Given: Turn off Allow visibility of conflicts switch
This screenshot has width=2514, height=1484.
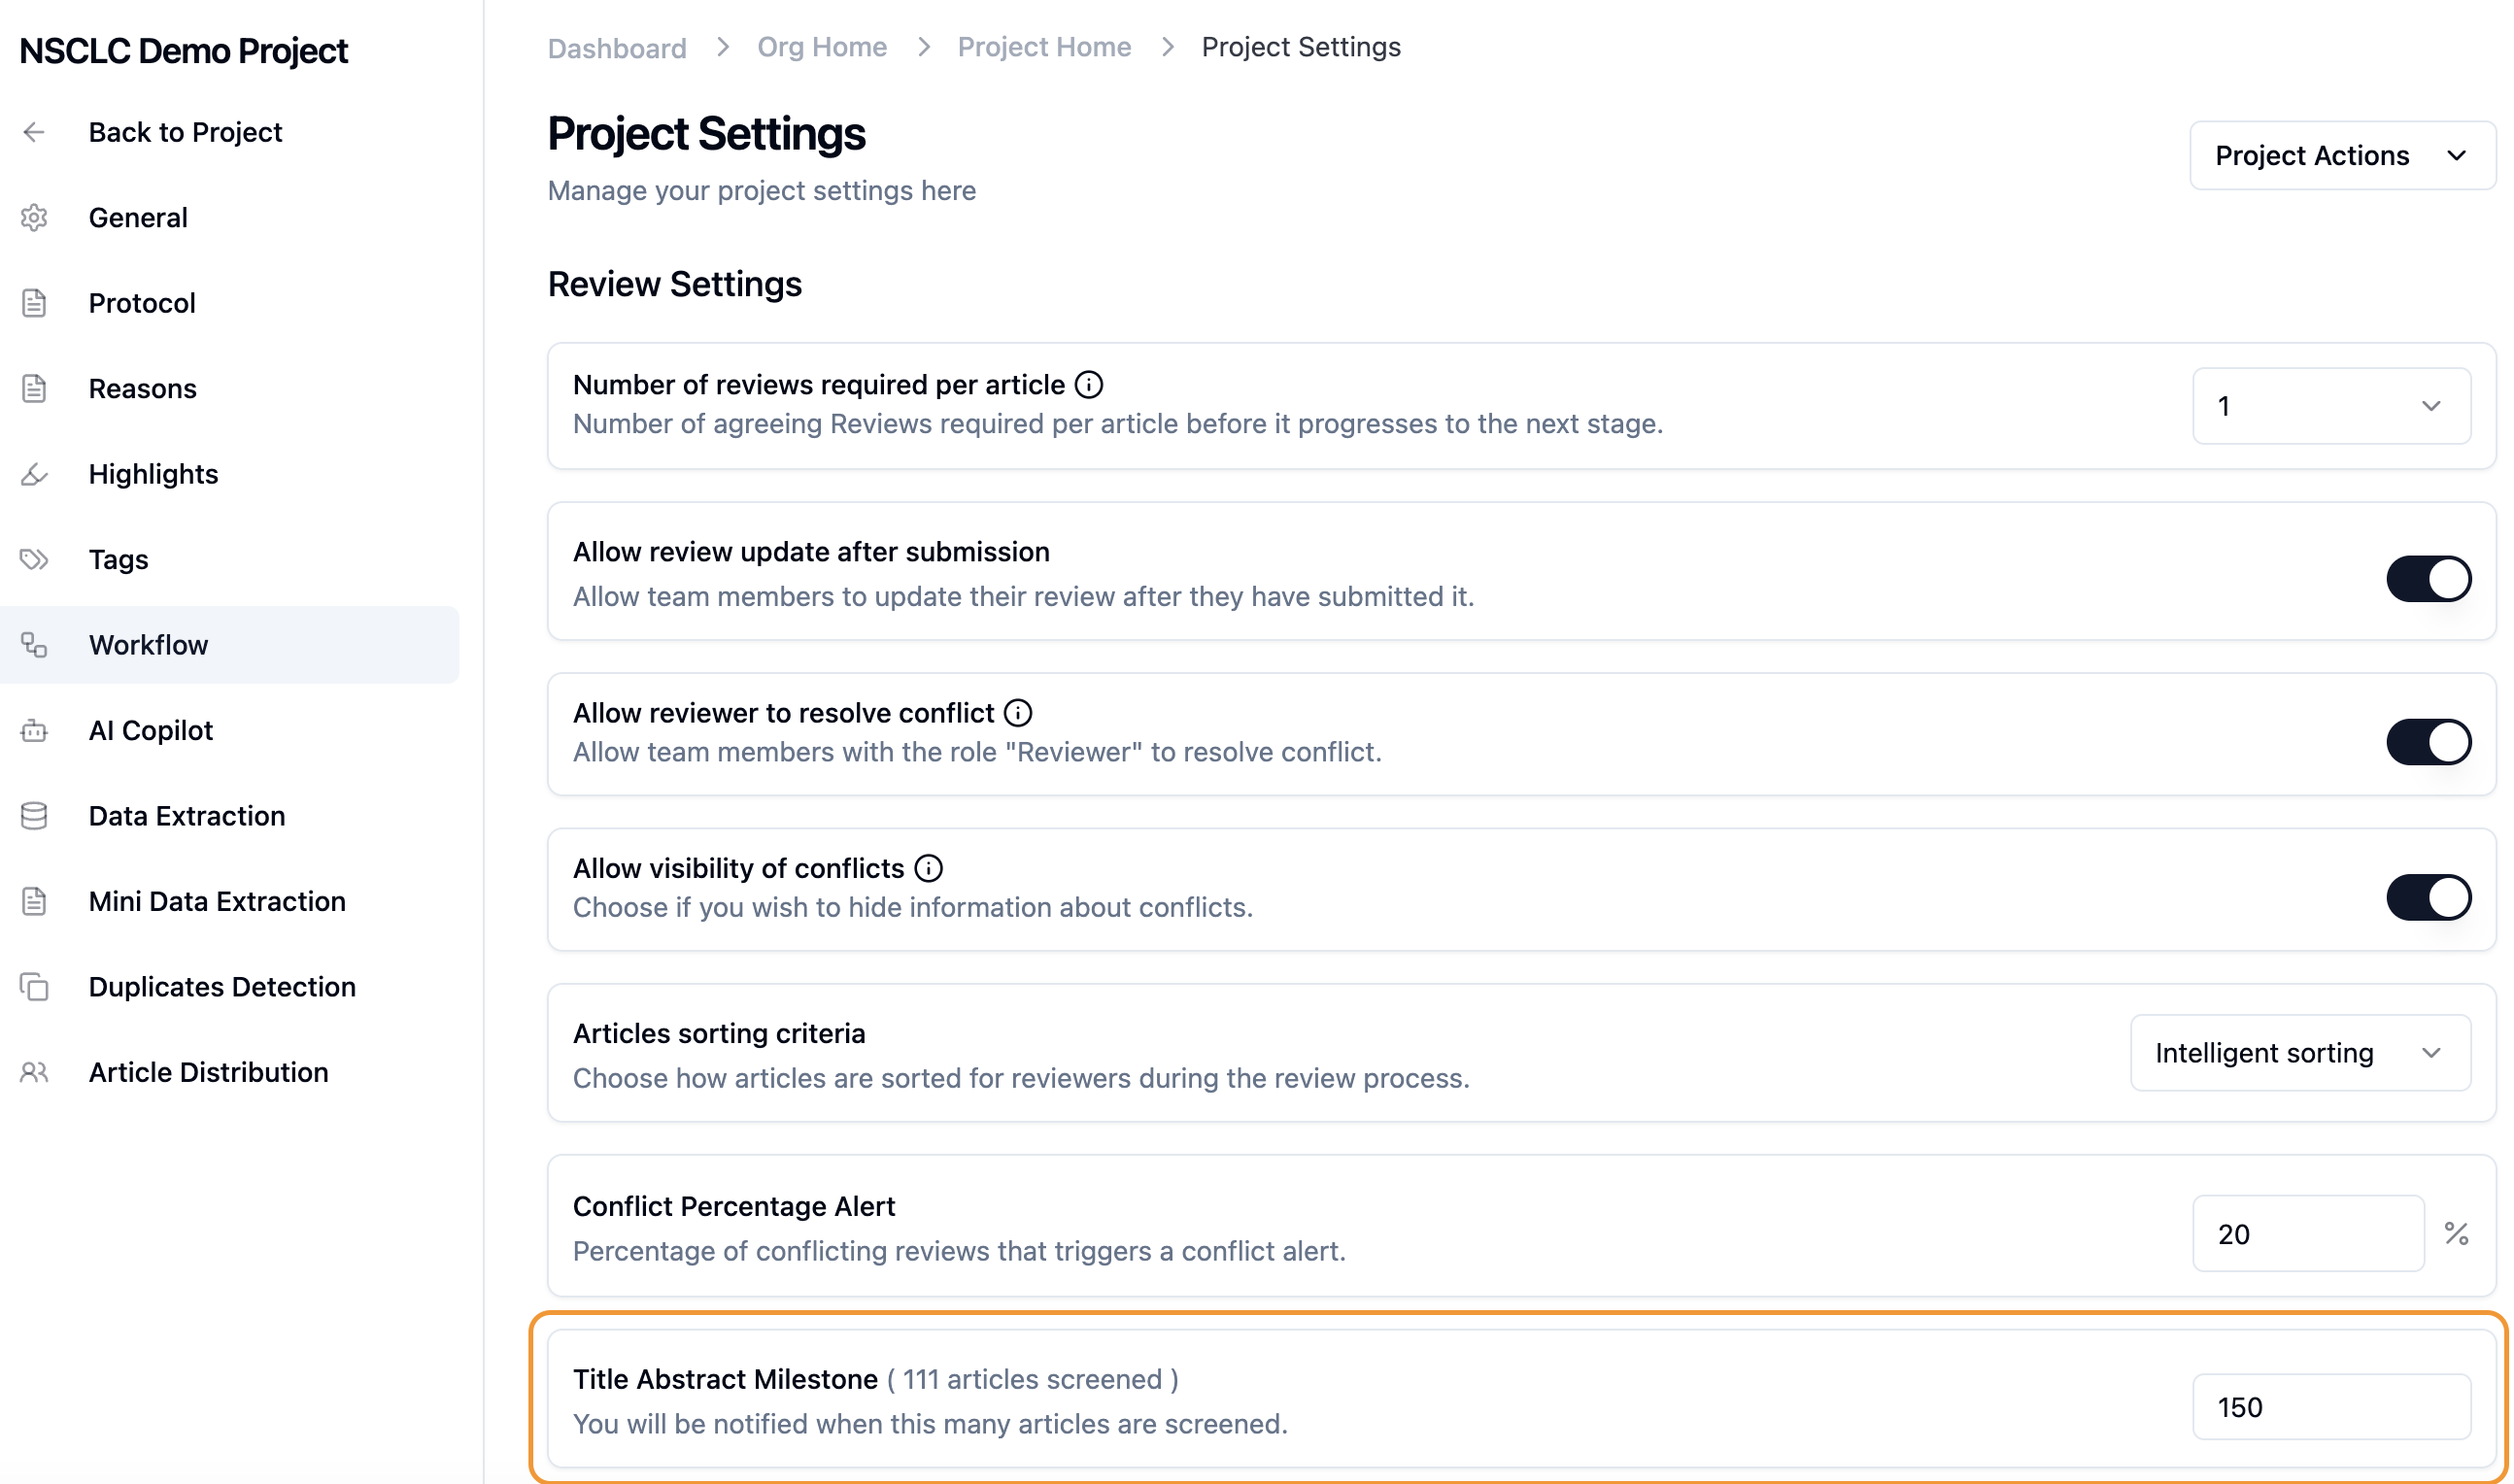Looking at the screenshot, I should tap(2427, 897).
